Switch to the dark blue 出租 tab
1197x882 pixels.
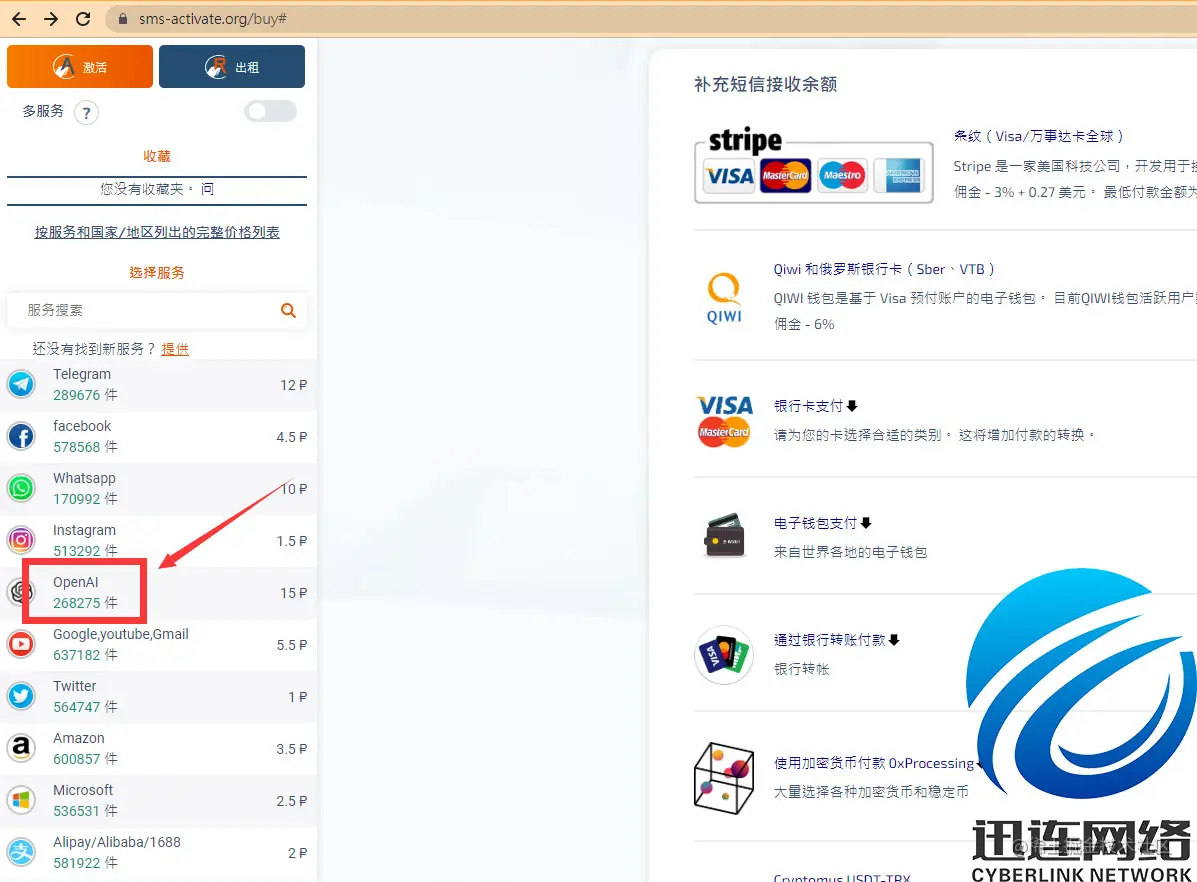pyautogui.click(x=232, y=66)
